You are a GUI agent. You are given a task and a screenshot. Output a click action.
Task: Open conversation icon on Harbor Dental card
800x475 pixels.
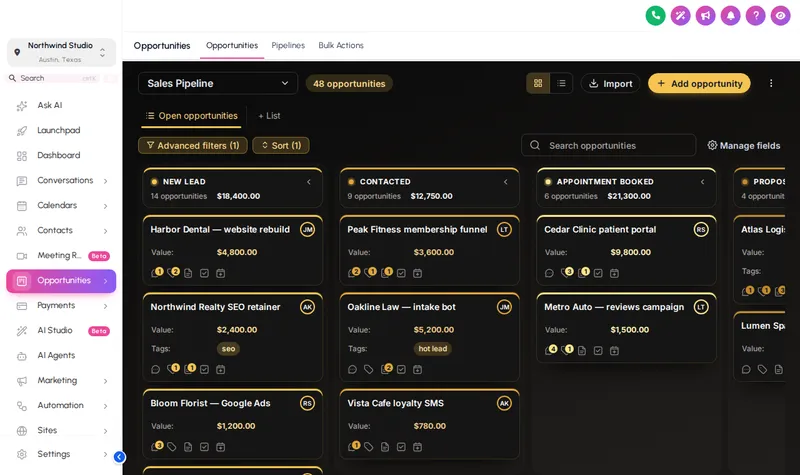(156, 273)
